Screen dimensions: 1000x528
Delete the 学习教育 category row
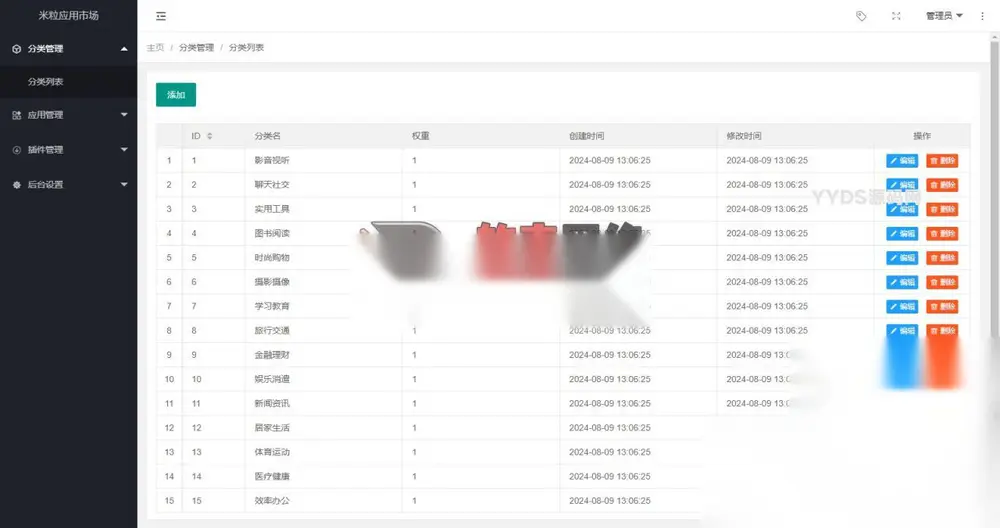point(942,306)
